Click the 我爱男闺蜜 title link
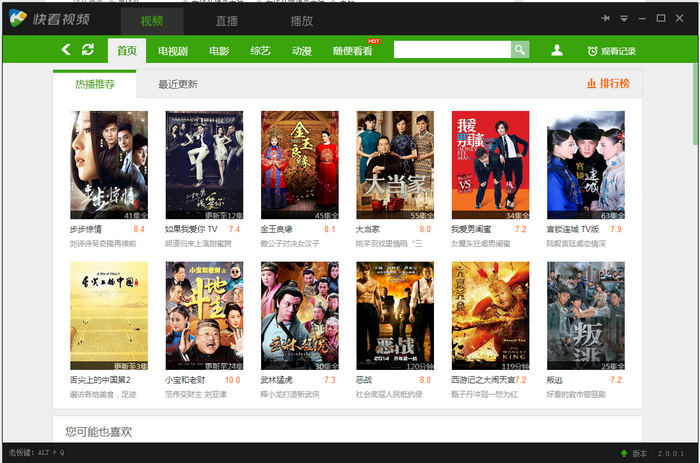Screen dimensions: 700x463 click(x=471, y=229)
